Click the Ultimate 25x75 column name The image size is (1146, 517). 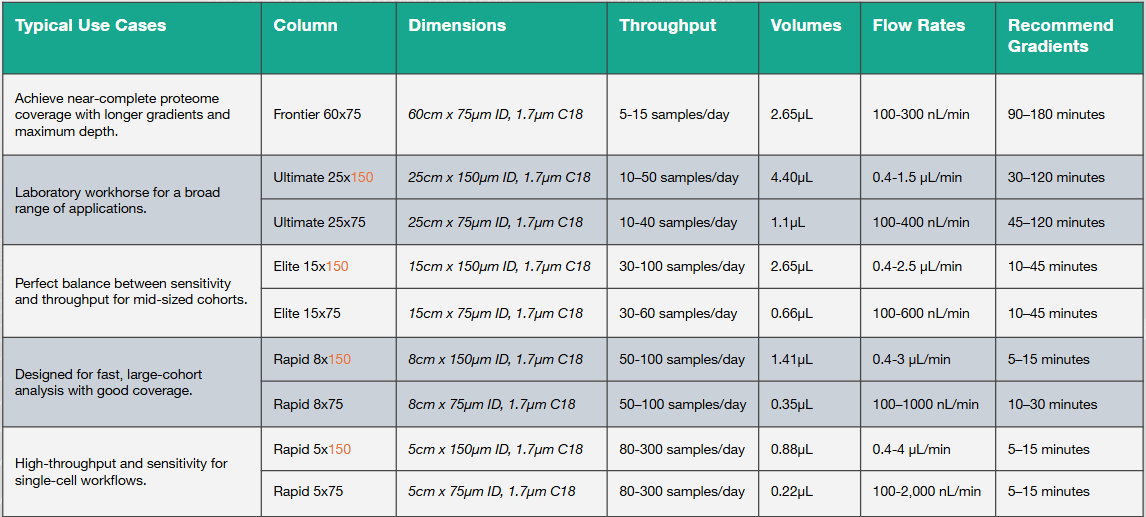click(320, 222)
